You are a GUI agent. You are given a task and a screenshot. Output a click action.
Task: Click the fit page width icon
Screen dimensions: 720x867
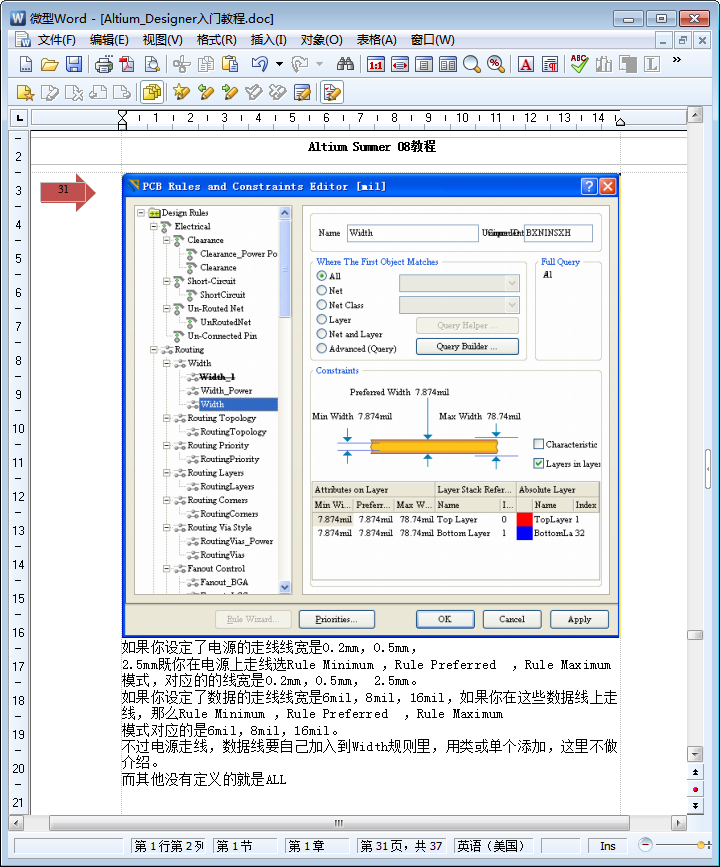point(400,65)
